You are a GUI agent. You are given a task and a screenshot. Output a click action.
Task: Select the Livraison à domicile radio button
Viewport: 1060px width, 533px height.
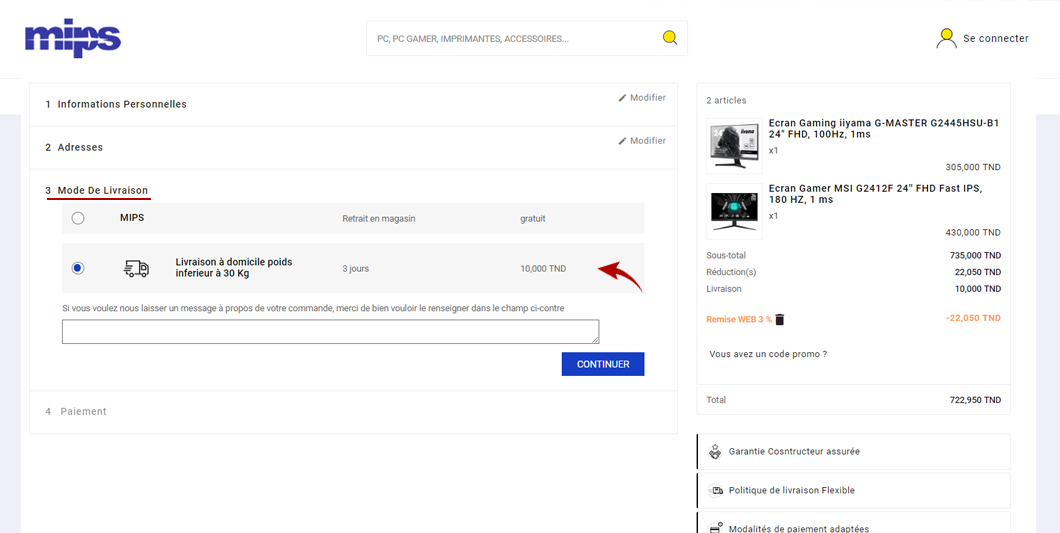(78, 269)
